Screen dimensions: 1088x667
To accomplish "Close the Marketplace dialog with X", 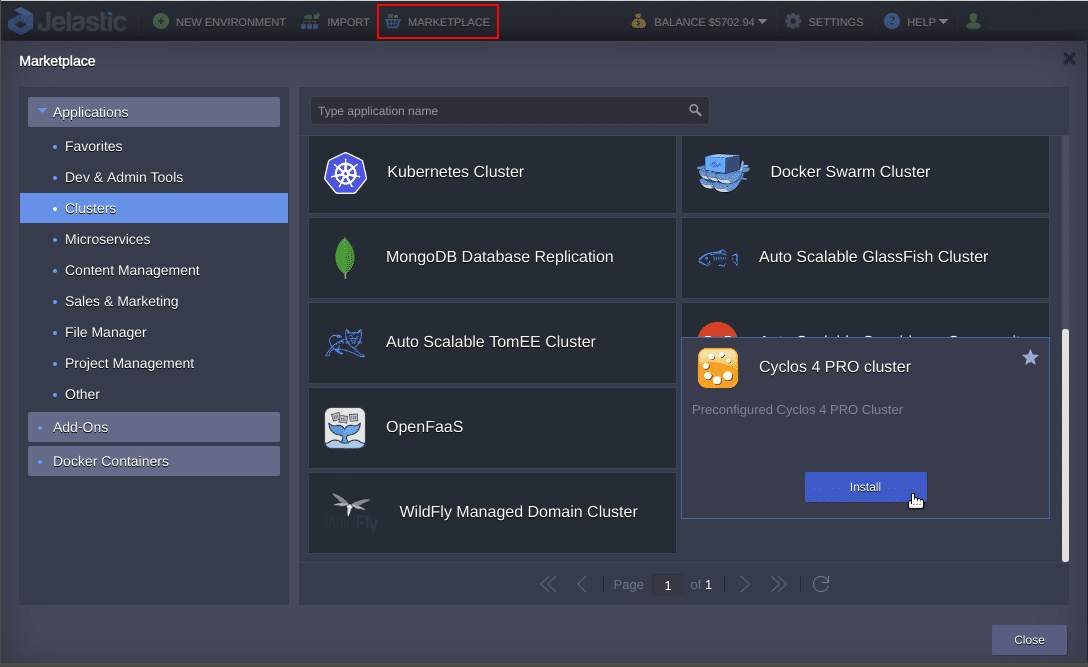I will 1069,59.
